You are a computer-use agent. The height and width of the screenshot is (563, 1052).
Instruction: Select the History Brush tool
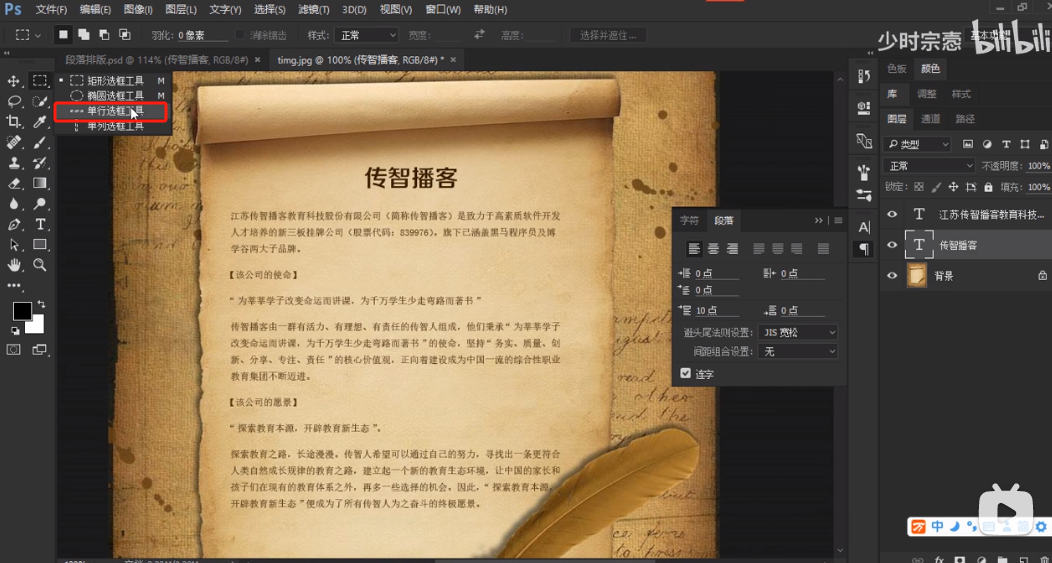coord(40,162)
